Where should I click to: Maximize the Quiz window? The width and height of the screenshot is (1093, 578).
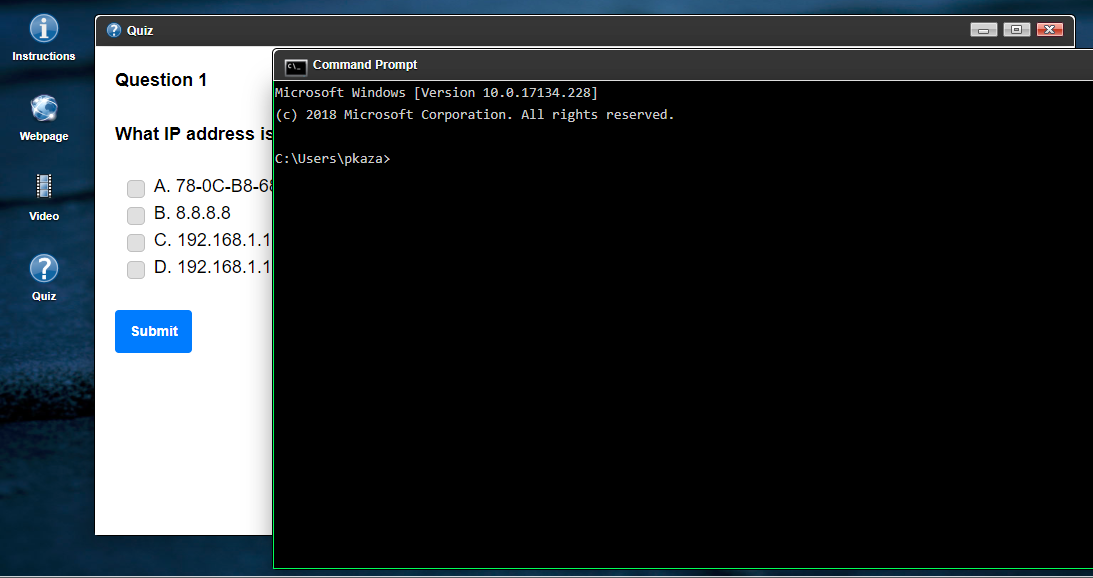point(1016,29)
